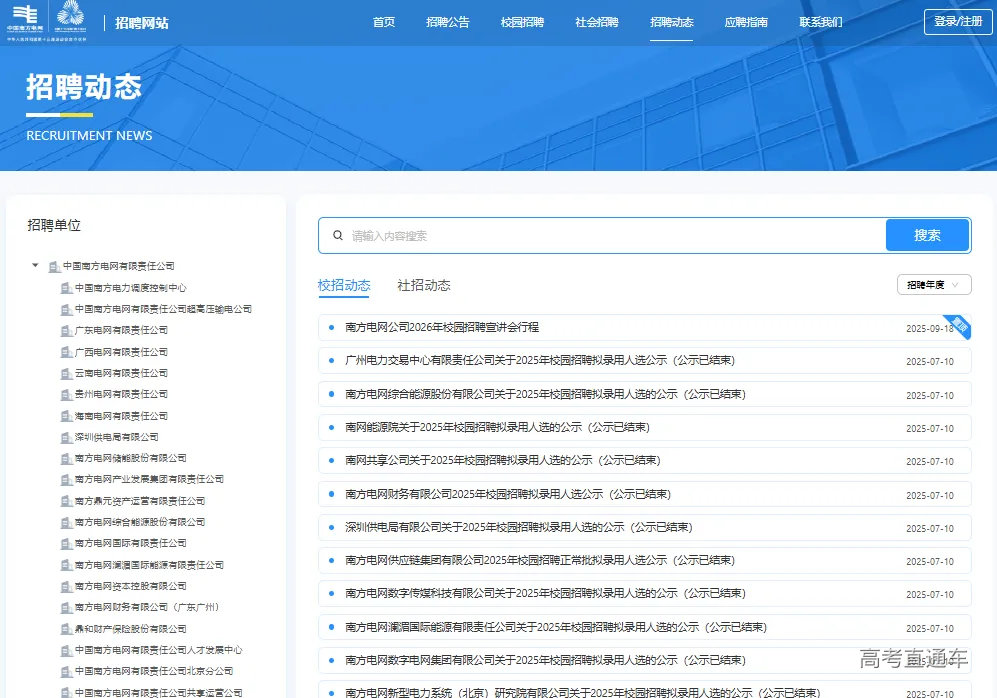Click building icon beside 云南电网有限责任公司
Screen dimensions: 997x698
pyautogui.click(x=66, y=373)
